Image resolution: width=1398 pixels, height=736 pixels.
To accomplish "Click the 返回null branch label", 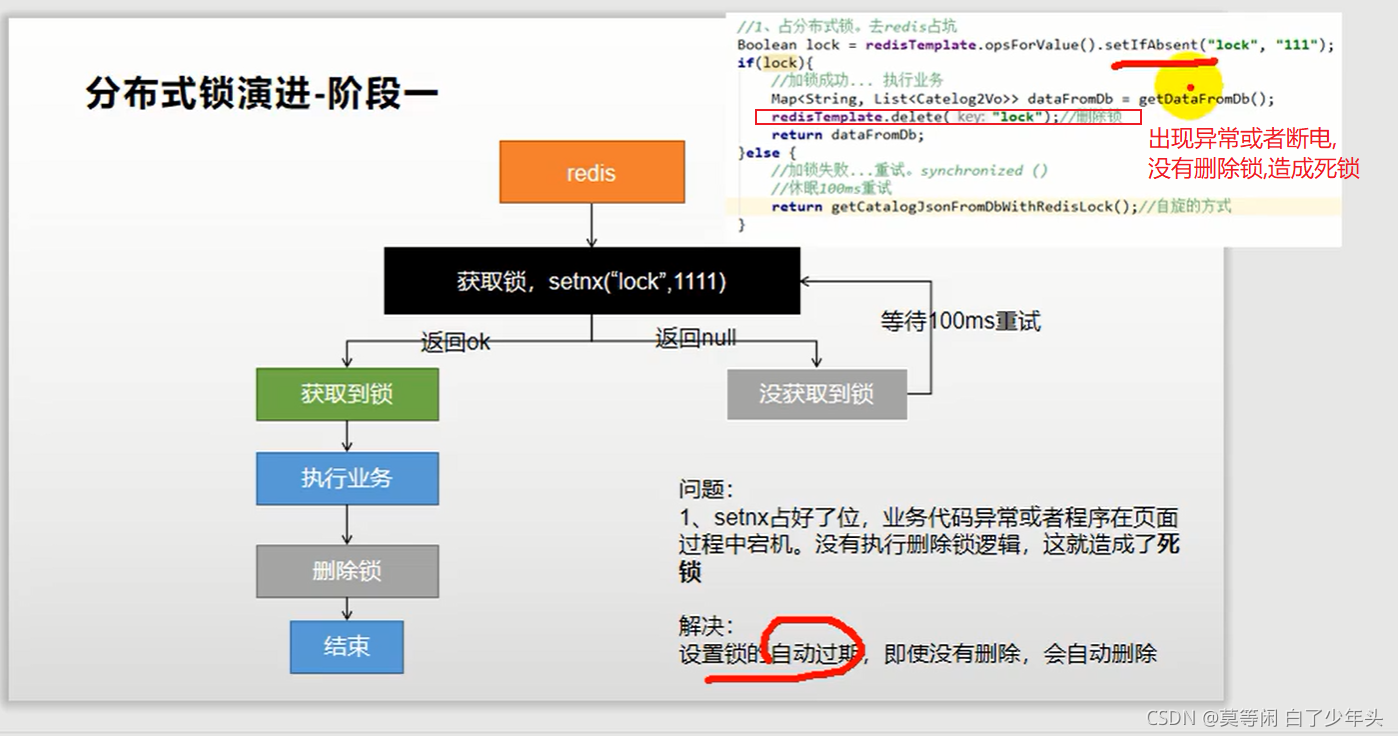I will pyautogui.click(x=697, y=339).
